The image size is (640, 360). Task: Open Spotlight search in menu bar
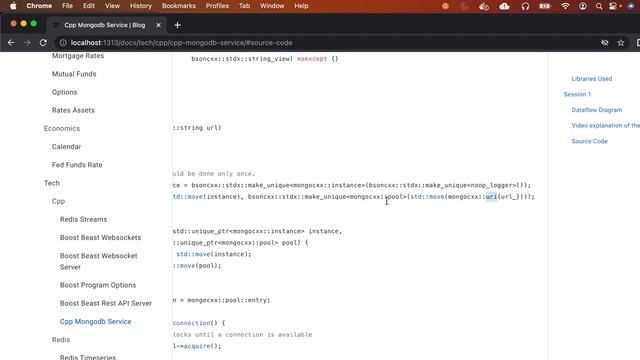[599, 6]
